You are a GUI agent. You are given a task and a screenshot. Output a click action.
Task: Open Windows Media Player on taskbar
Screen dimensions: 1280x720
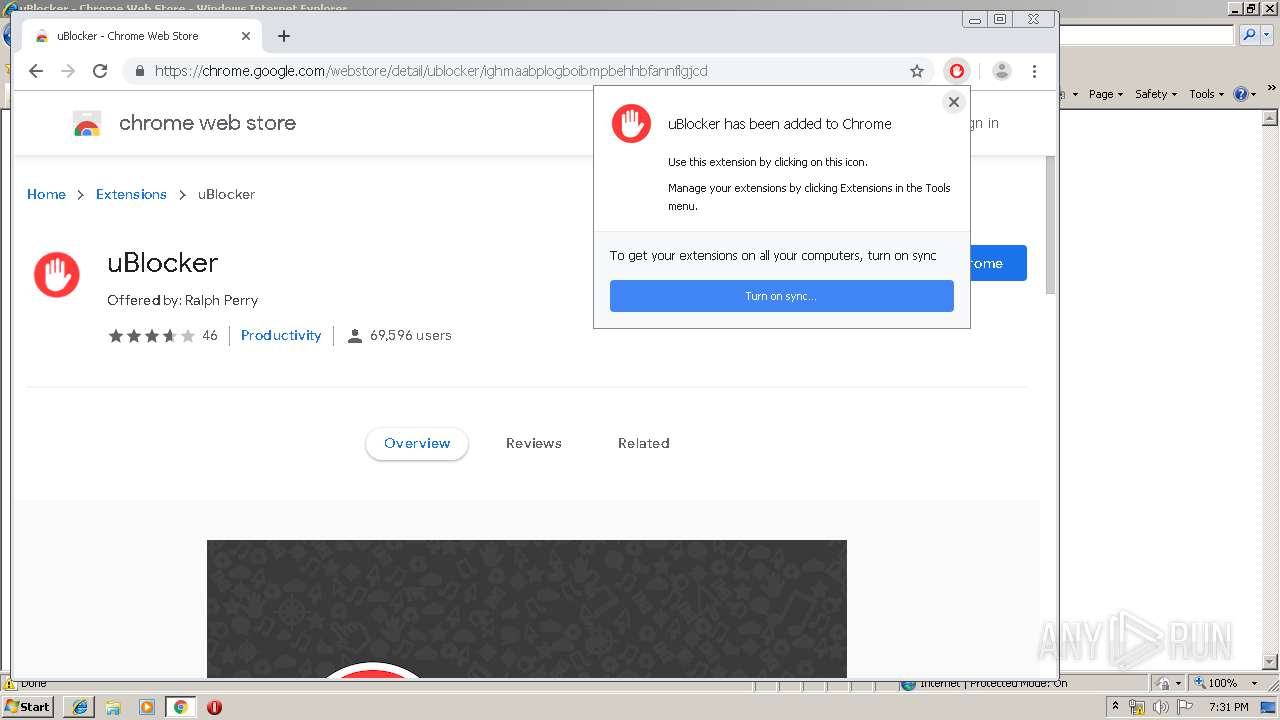(147, 707)
